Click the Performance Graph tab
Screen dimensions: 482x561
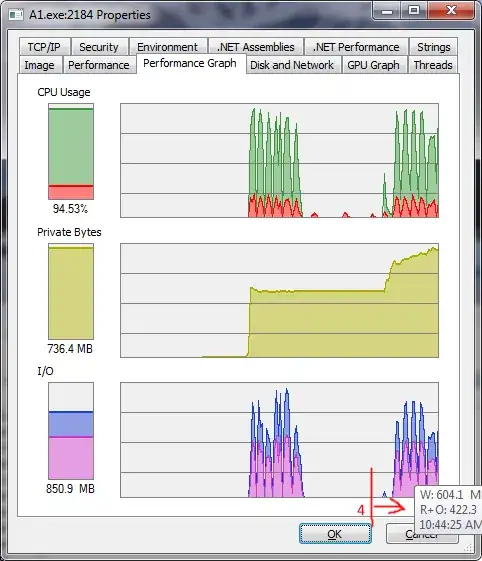(x=190, y=64)
